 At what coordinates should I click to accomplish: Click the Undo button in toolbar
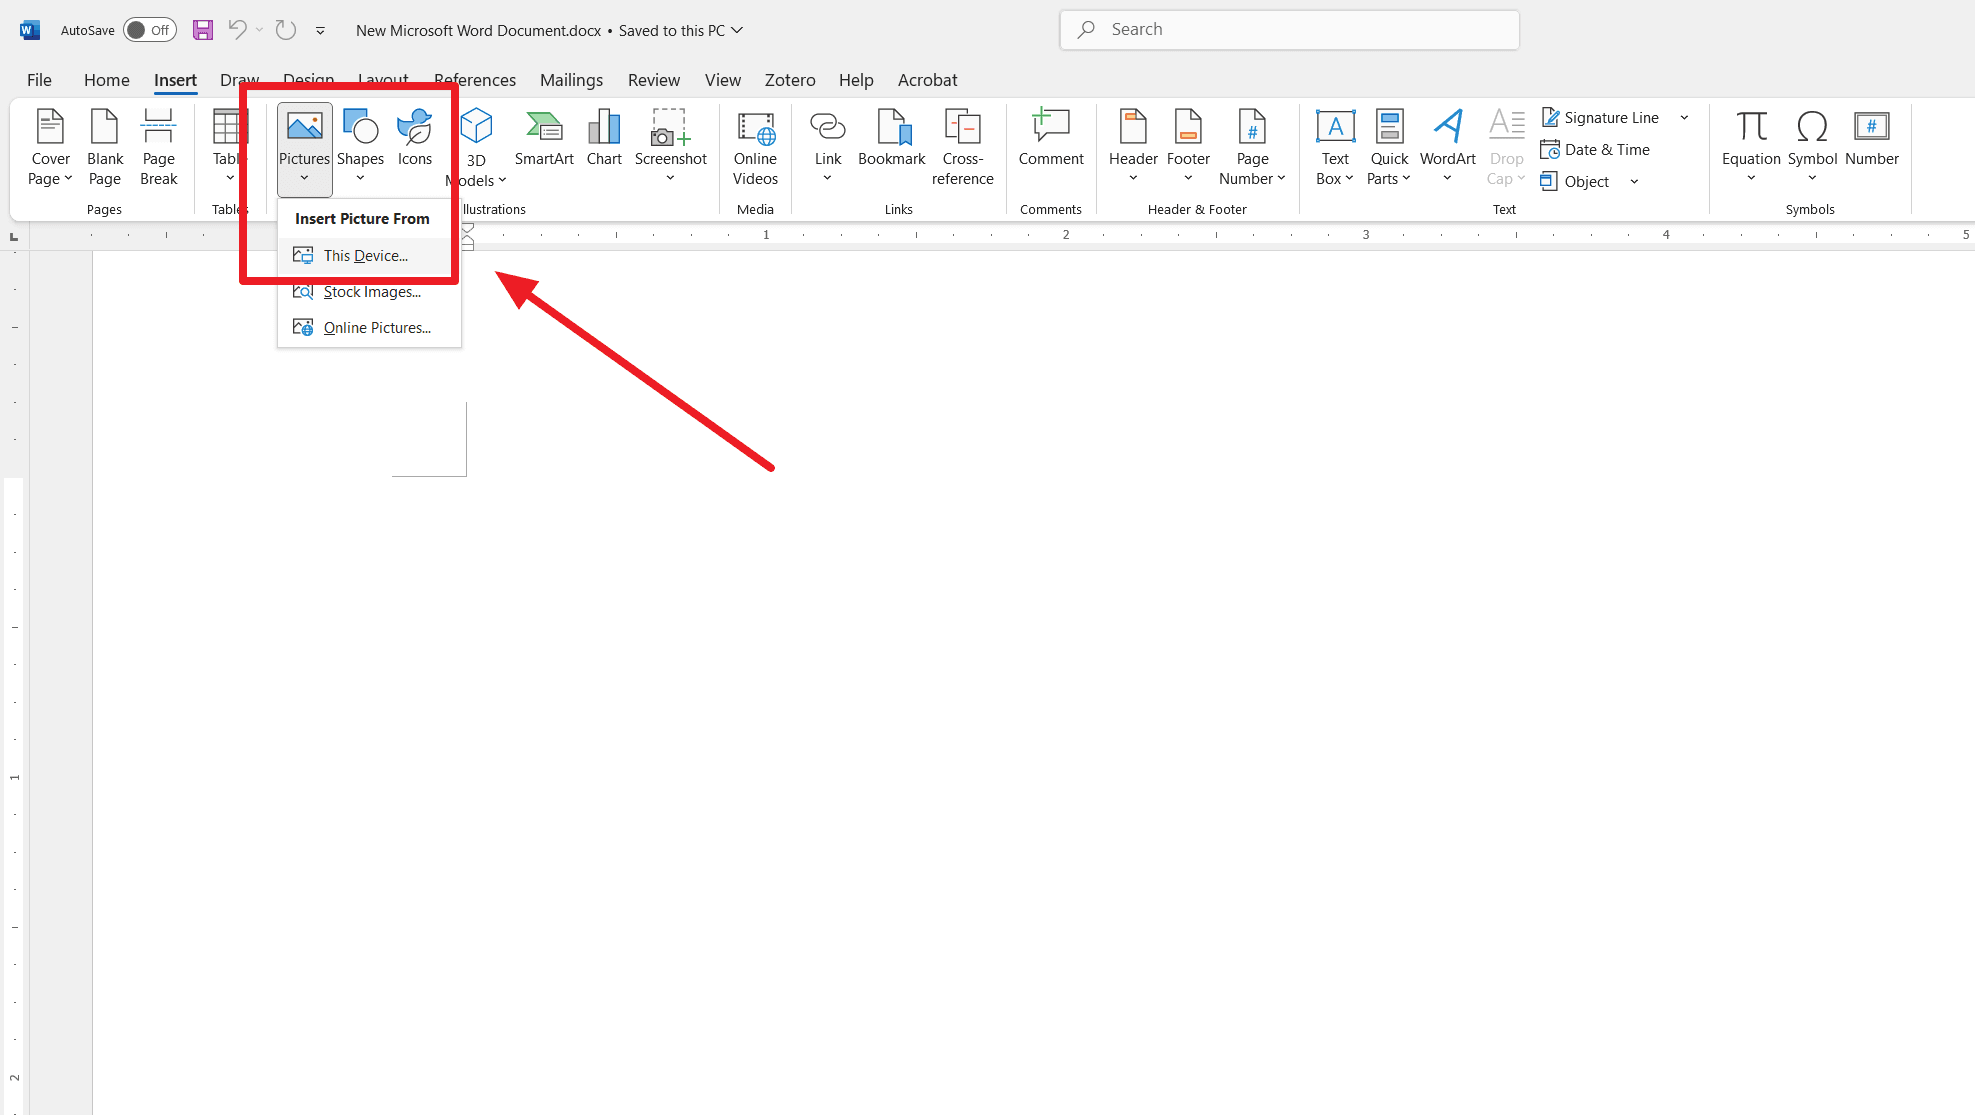pos(239,30)
